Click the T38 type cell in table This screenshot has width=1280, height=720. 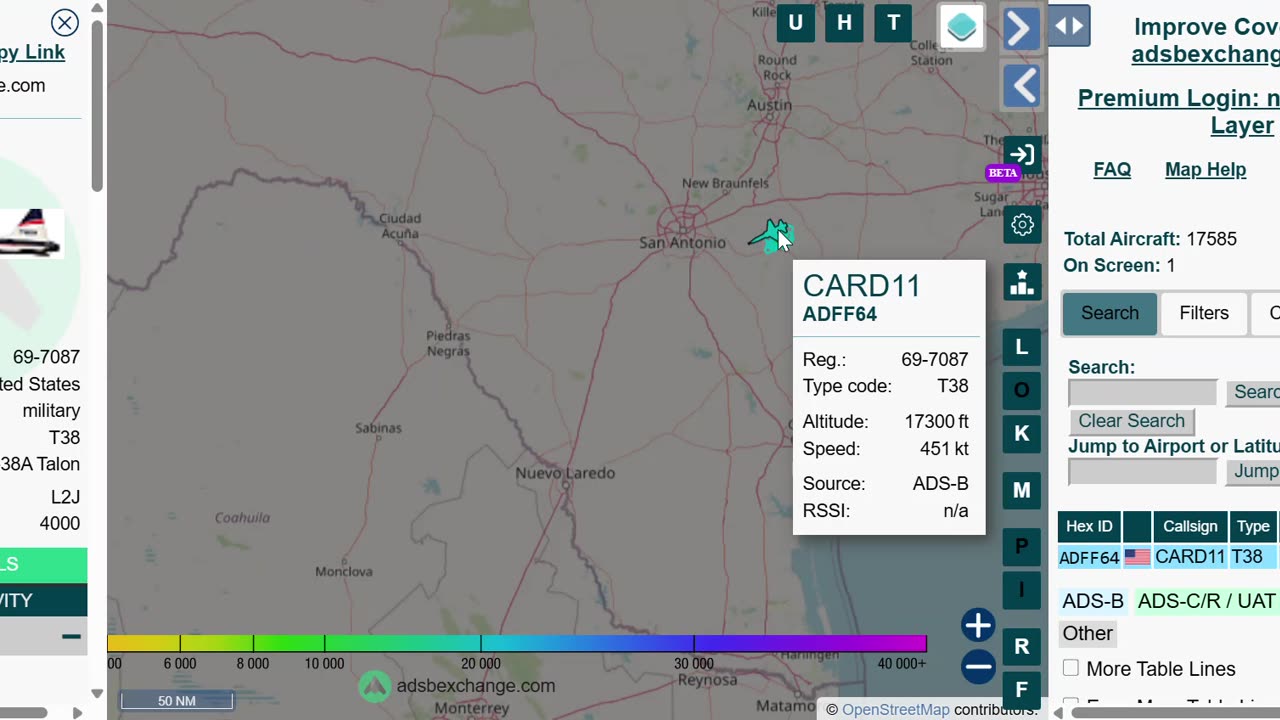[x=1253, y=557]
